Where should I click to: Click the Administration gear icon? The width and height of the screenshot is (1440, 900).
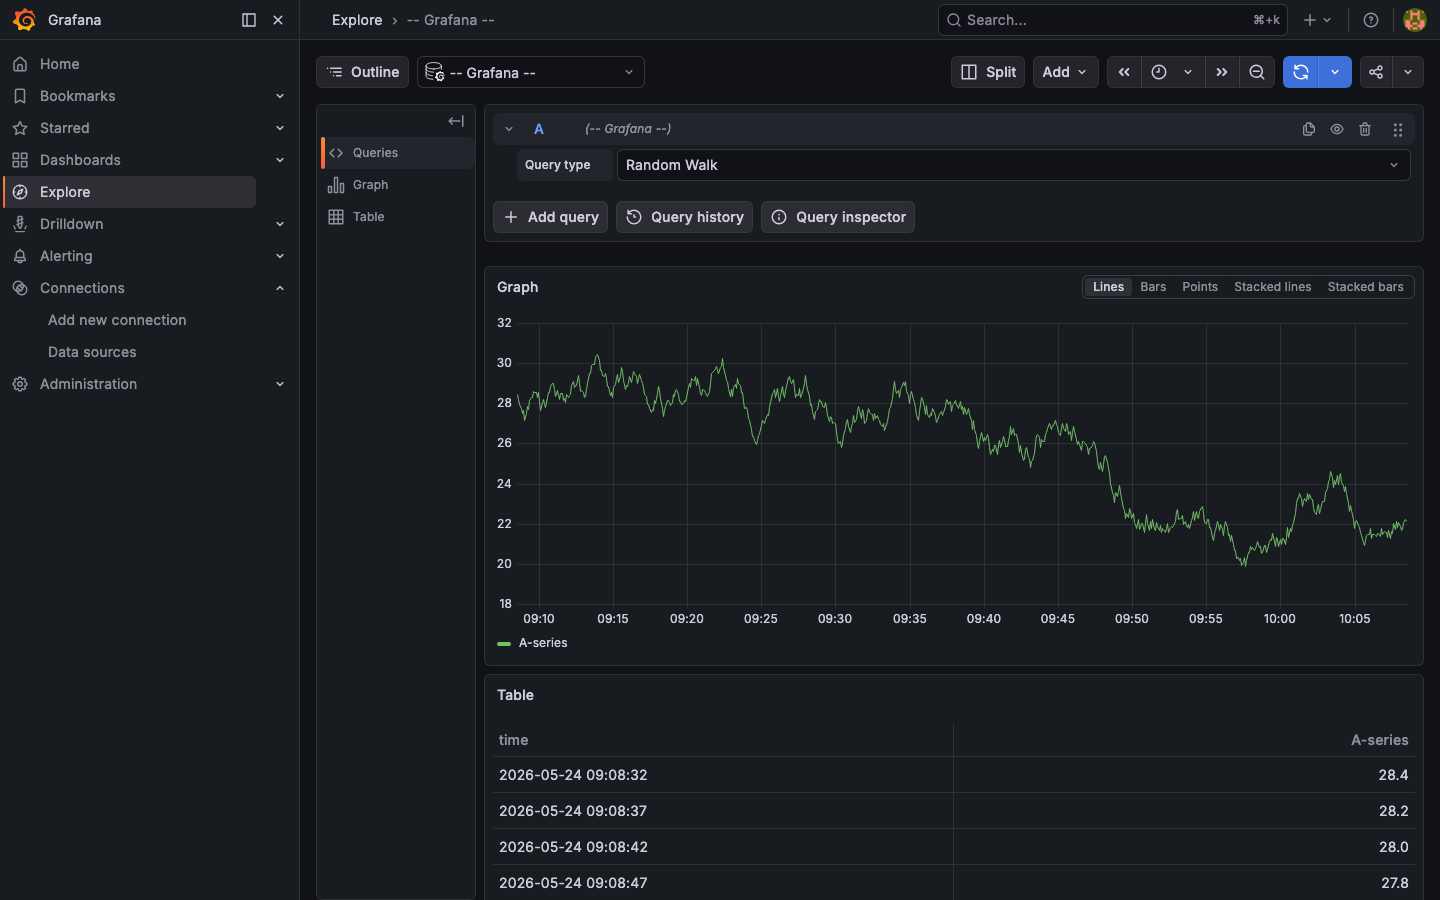(20, 384)
